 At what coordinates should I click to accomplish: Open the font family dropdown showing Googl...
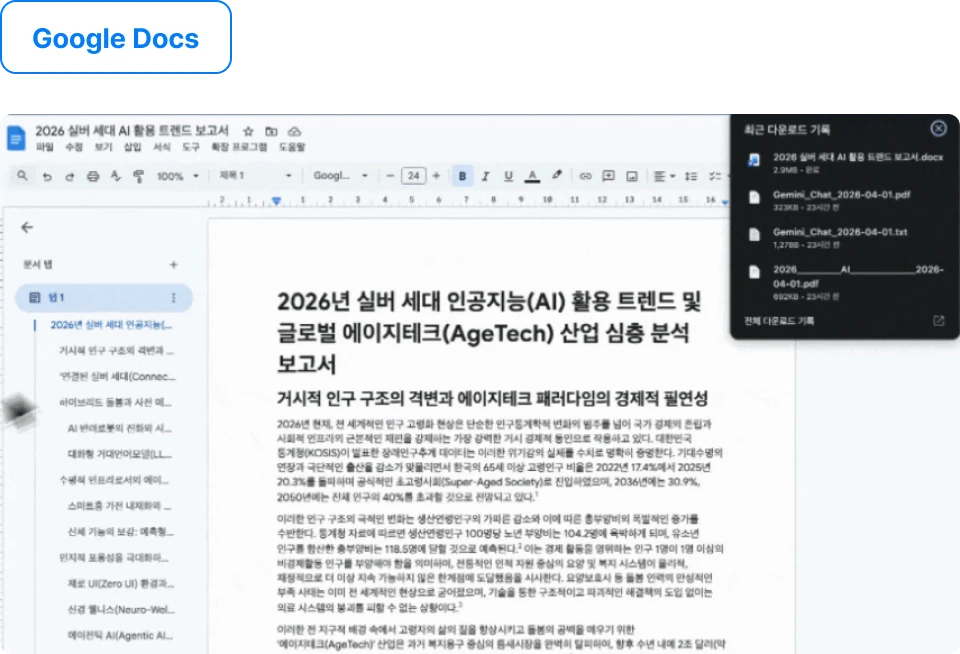(340, 176)
